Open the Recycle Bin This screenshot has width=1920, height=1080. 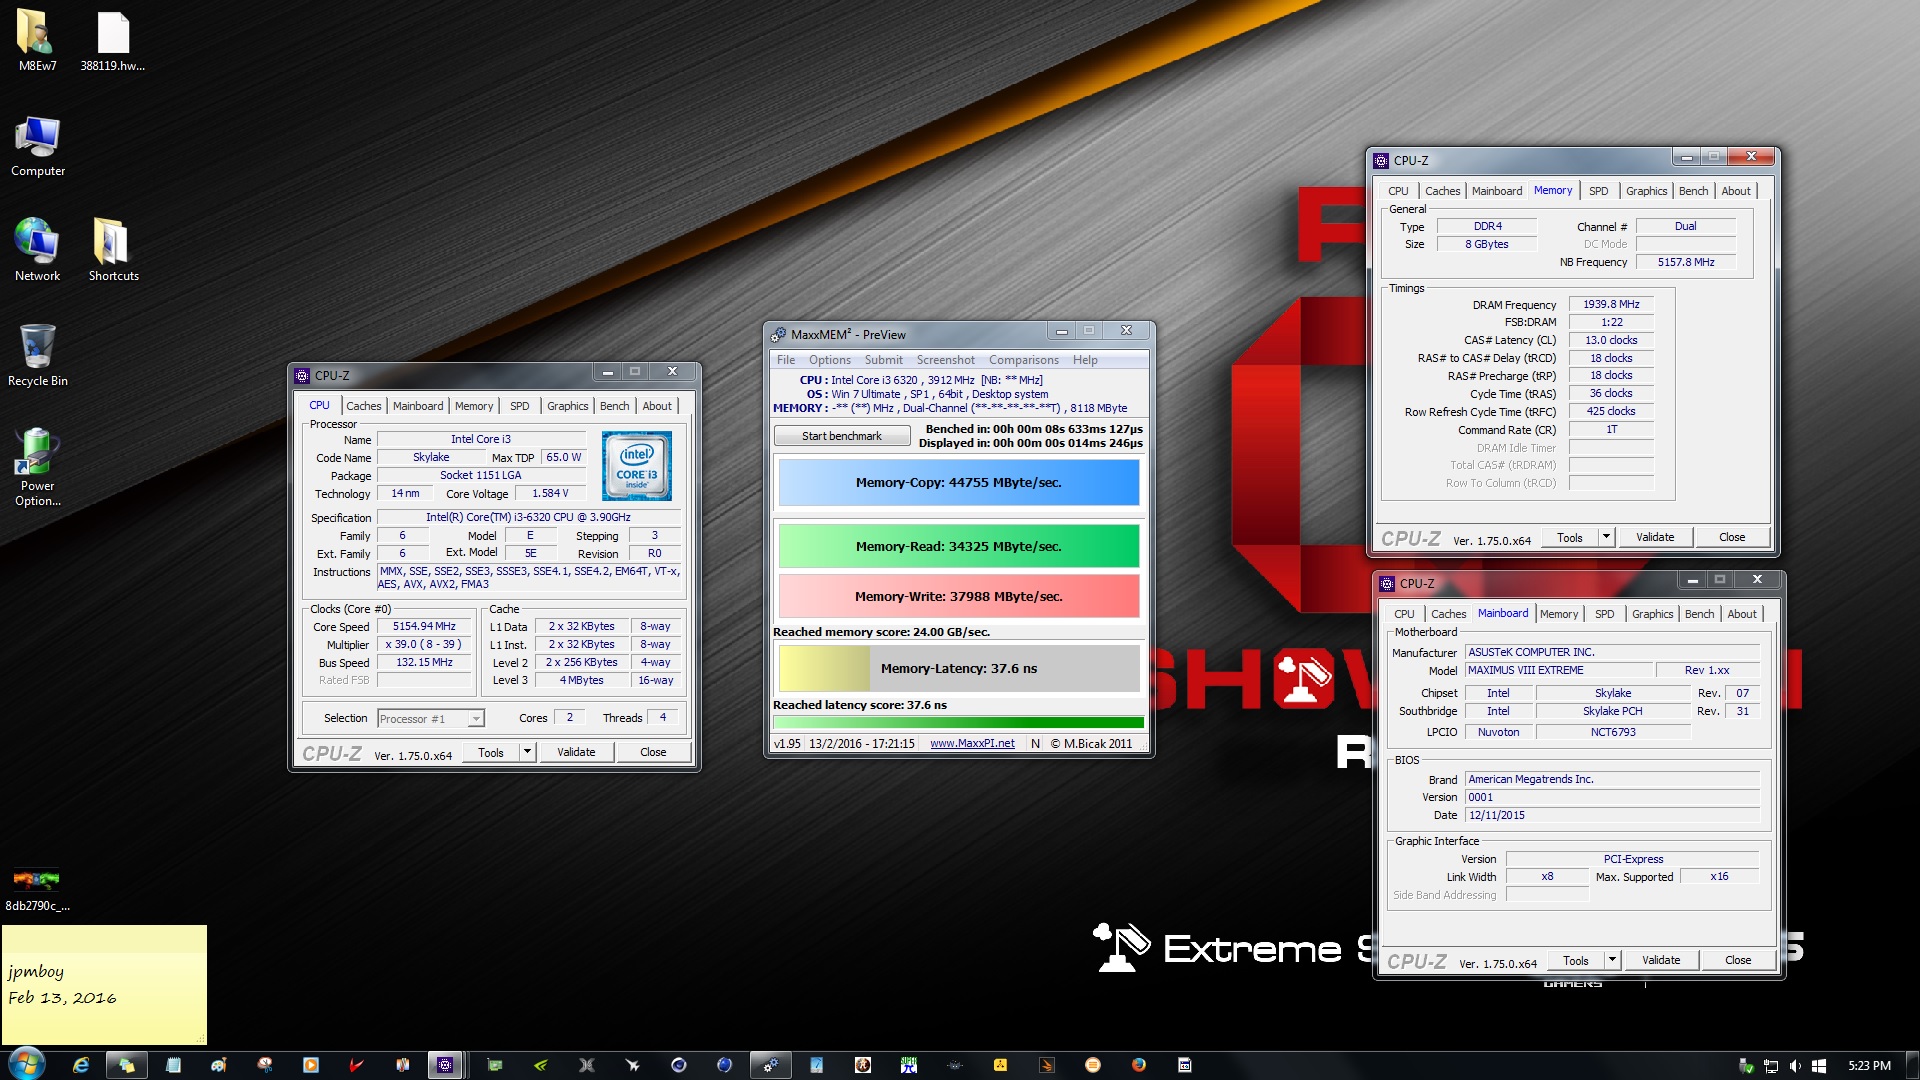click(37, 355)
